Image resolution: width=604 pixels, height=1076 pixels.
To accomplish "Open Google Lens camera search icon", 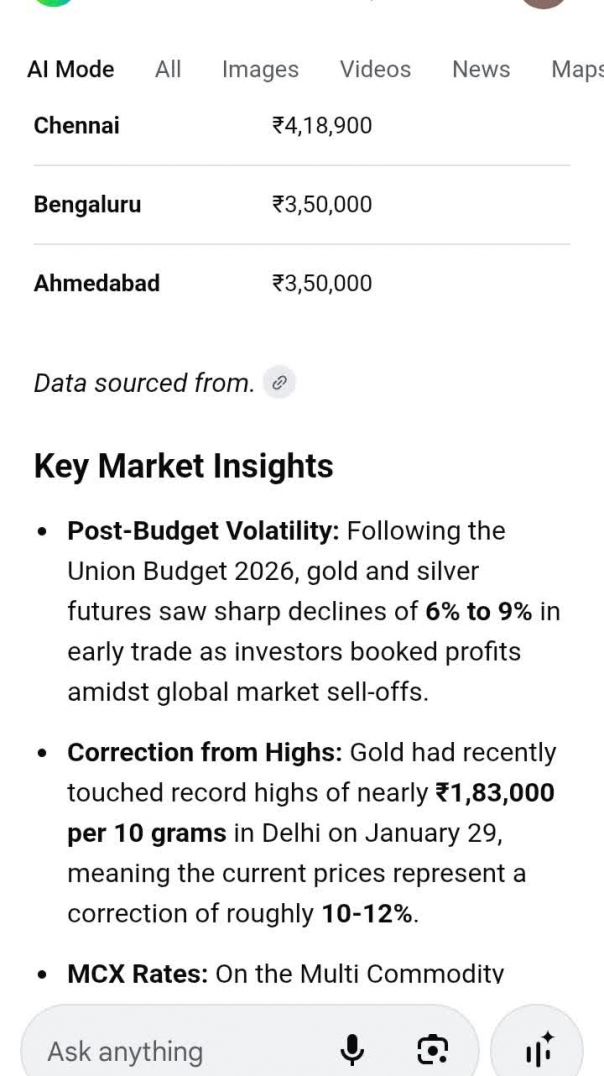I will pyautogui.click(x=432, y=1049).
